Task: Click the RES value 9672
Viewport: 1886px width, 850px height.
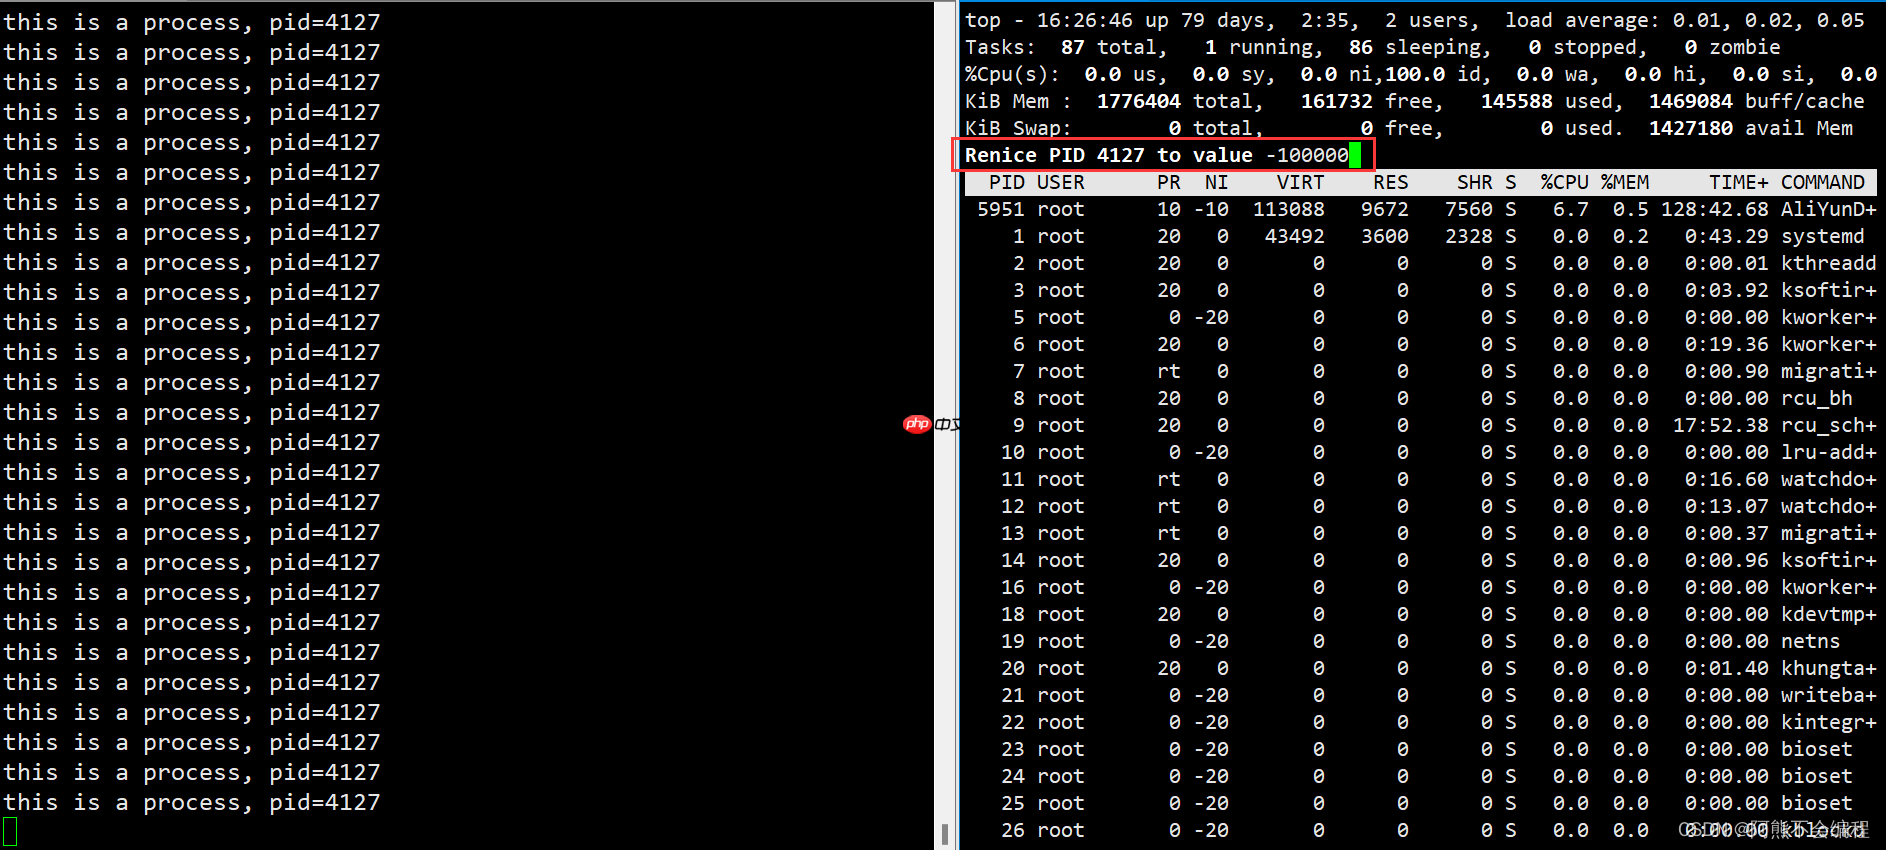Action: tap(1385, 209)
